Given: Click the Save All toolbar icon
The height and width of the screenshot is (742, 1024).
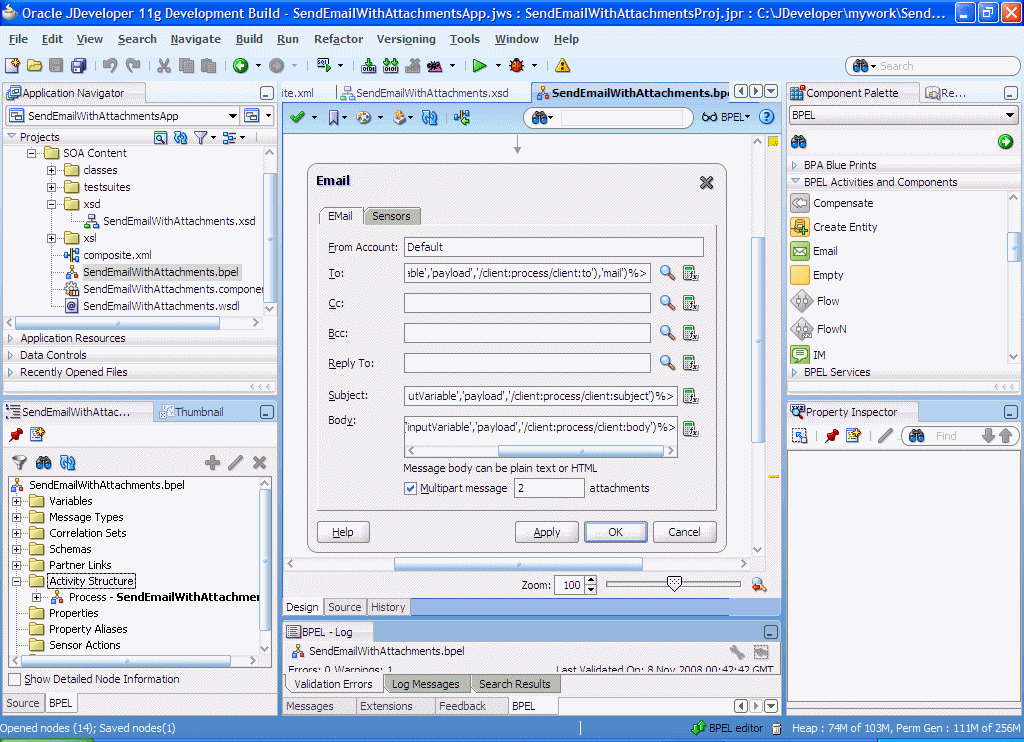Looking at the screenshot, I should [78, 65].
